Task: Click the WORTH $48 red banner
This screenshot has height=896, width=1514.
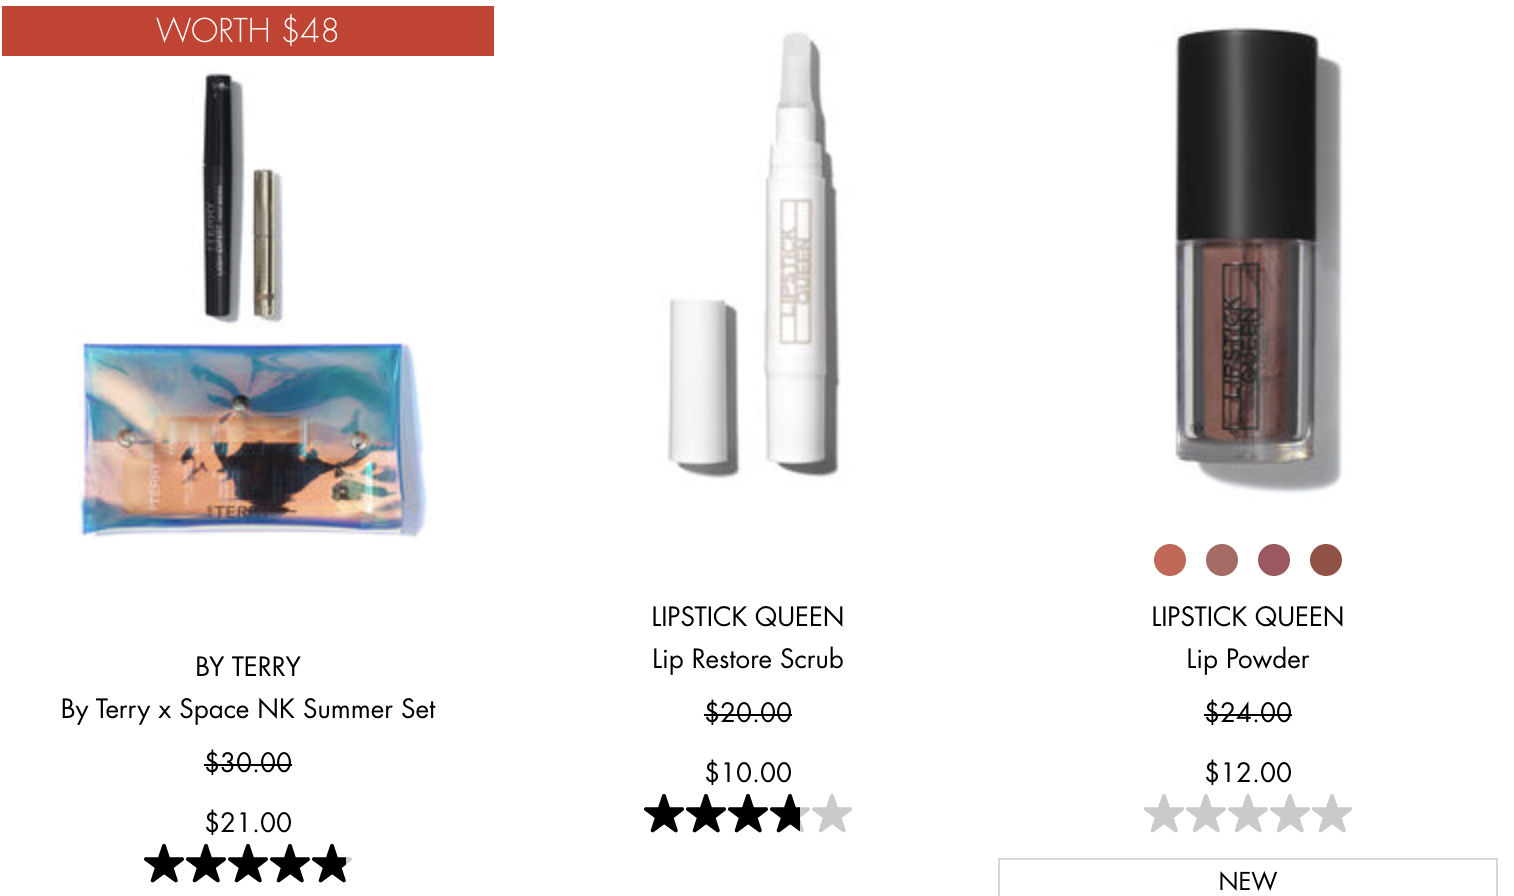Action: [248, 31]
